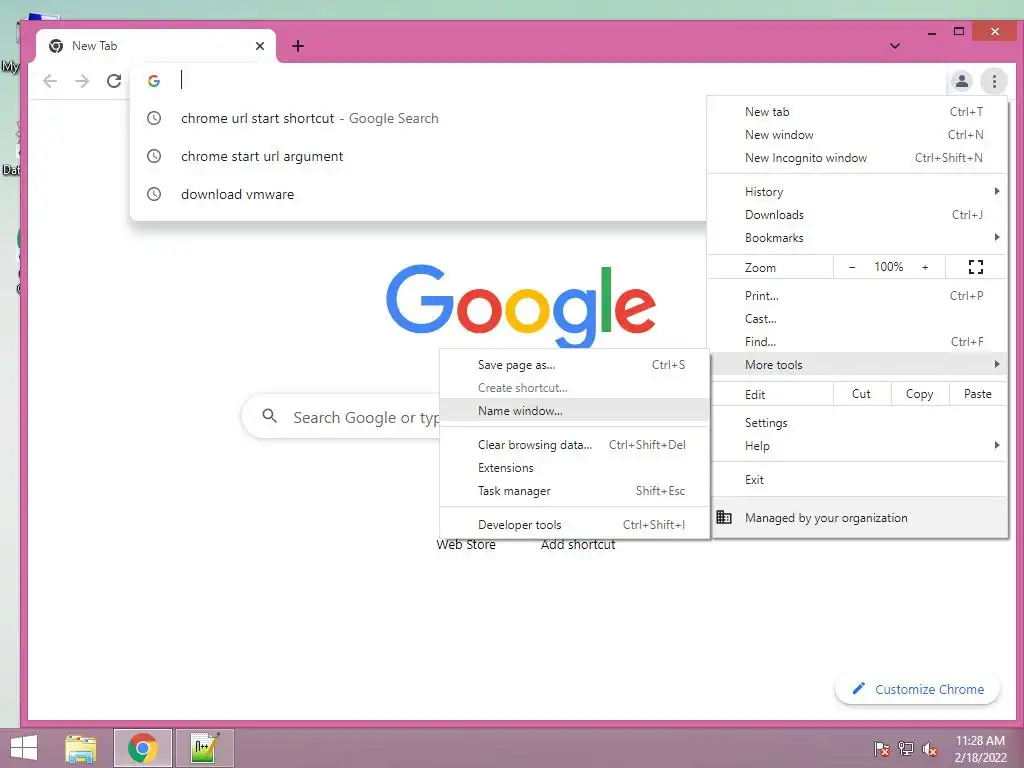This screenshot has width=1024, height=768.
Task: Select Name window... item
Action: point(574,410)
